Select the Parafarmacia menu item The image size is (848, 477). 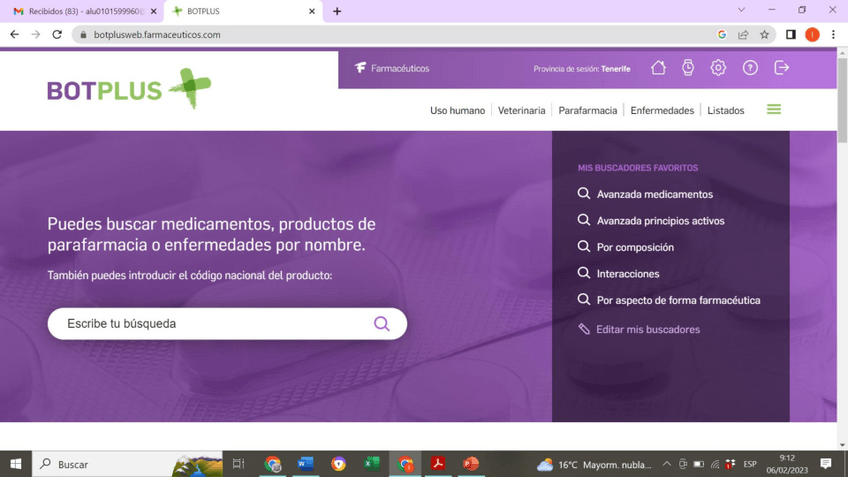click(x=587, y=111)
